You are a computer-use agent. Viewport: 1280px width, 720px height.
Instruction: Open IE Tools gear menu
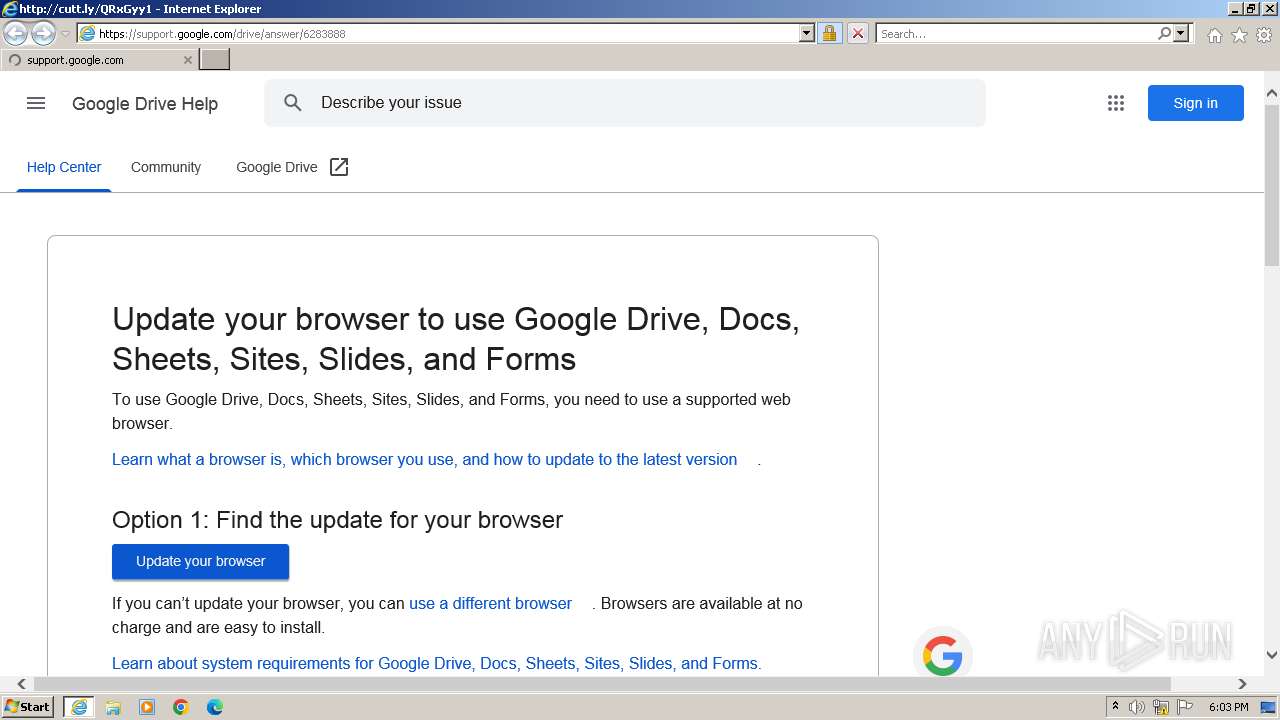tap(1264, 35)
